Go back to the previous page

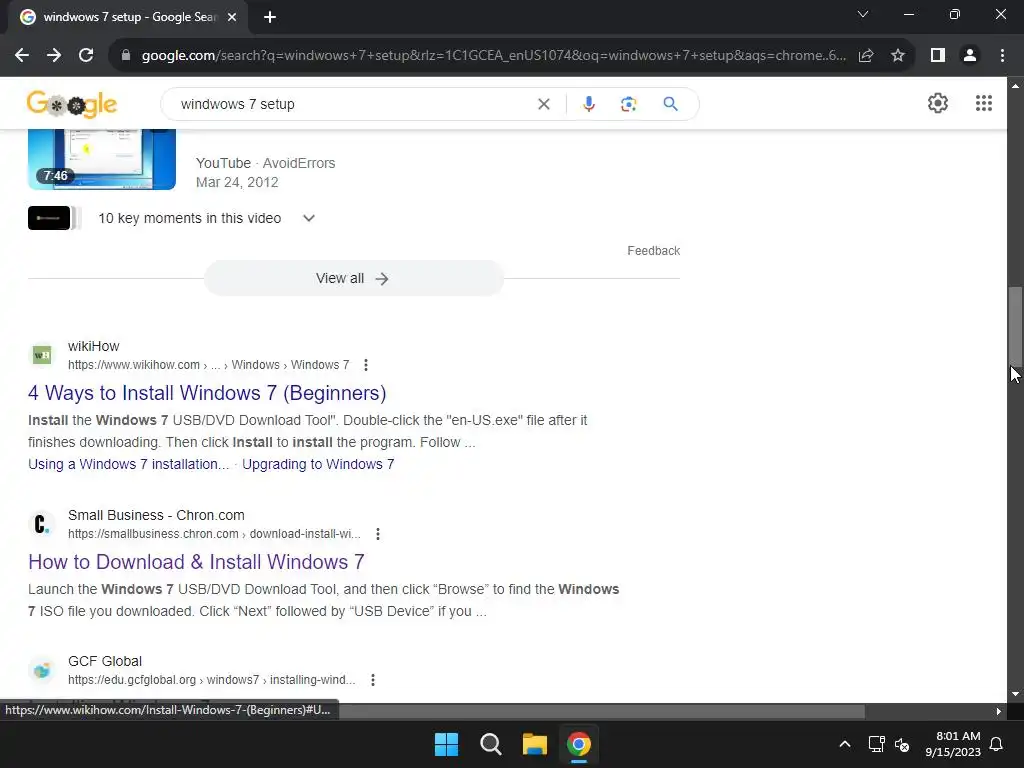(x=22, y=56)
